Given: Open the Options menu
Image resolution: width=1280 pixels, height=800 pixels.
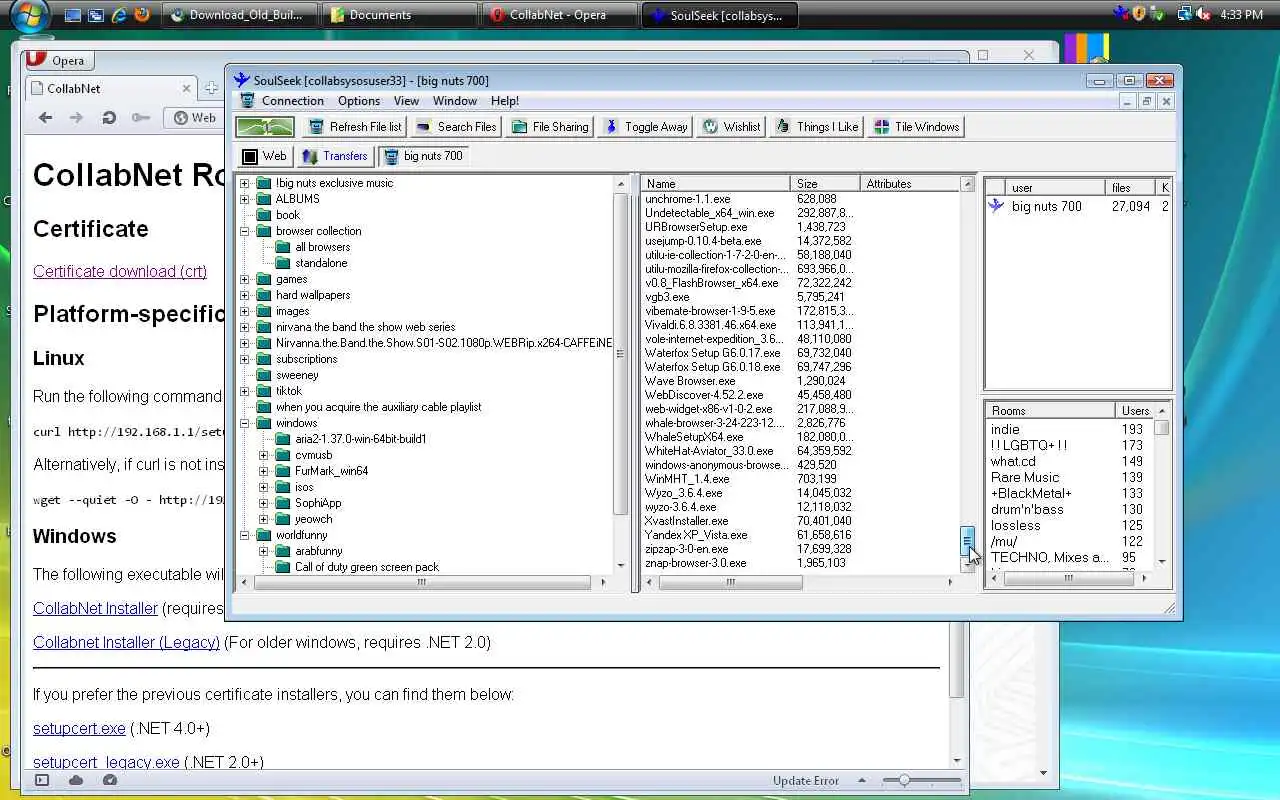Looking at the screenshot, I should pos(359,101).
